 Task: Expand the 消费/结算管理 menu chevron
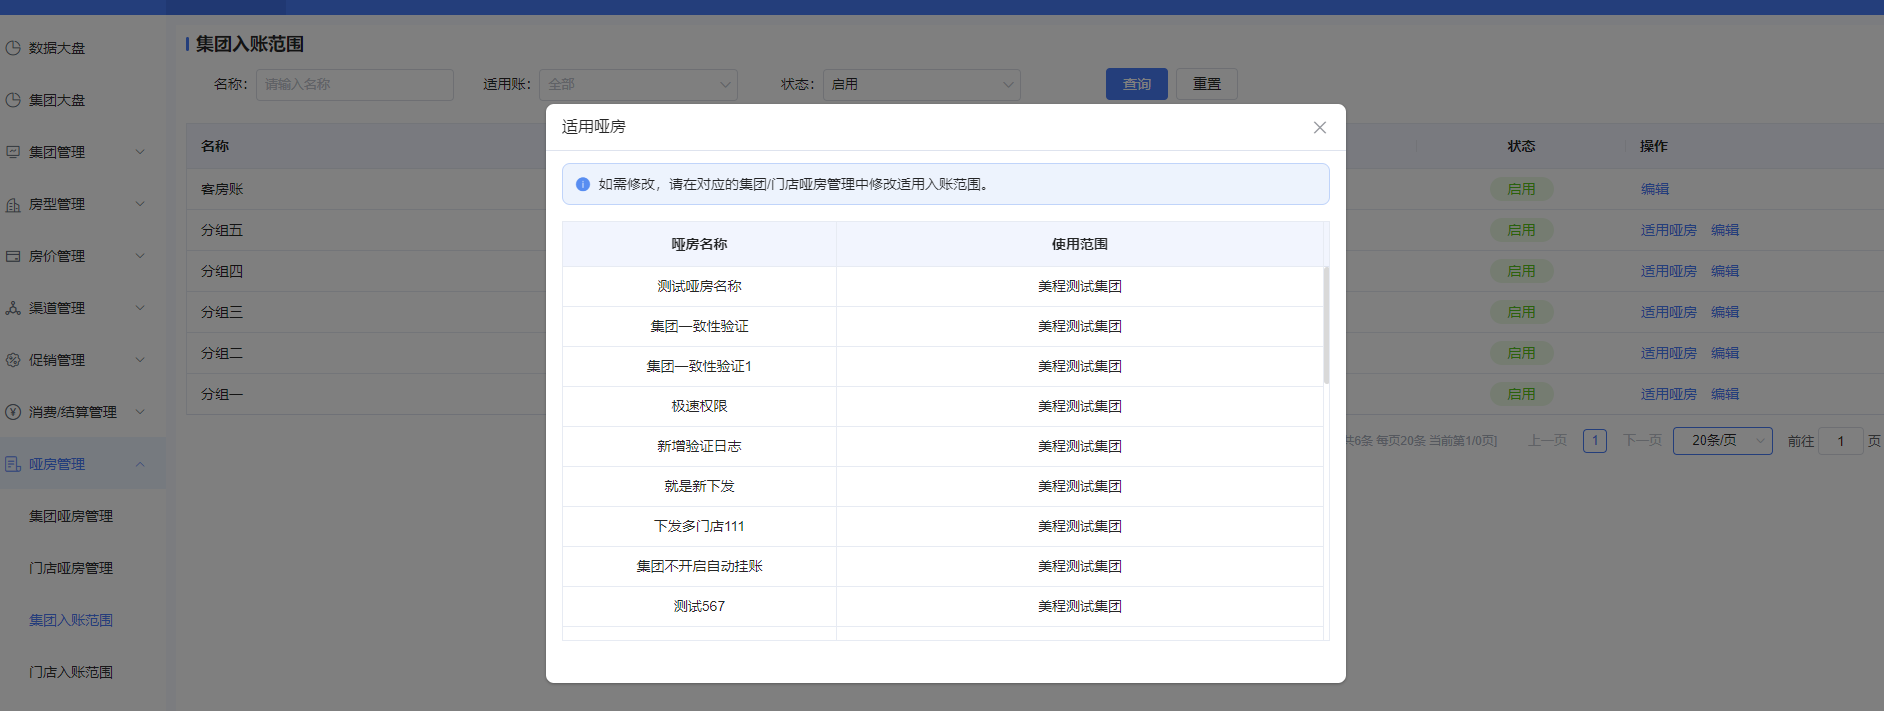click(140, 412)
